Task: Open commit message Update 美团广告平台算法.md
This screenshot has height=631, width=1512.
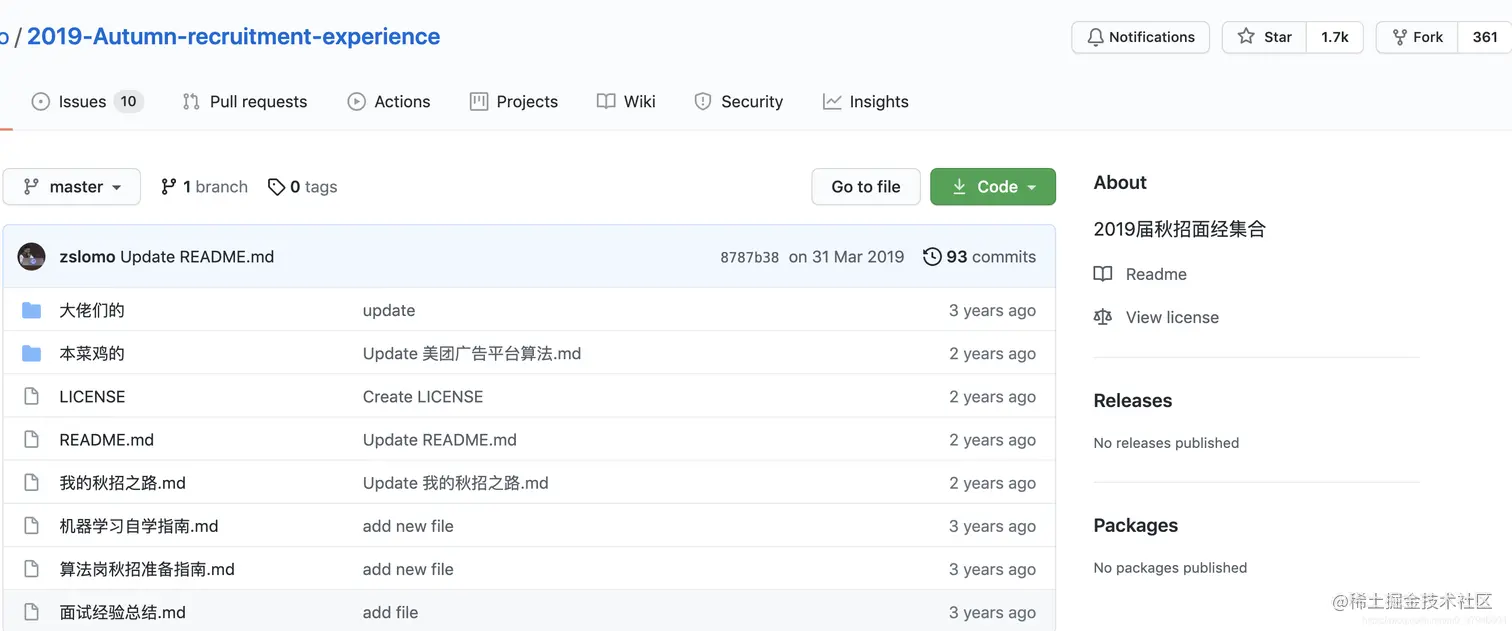Action: pos(472,354)
